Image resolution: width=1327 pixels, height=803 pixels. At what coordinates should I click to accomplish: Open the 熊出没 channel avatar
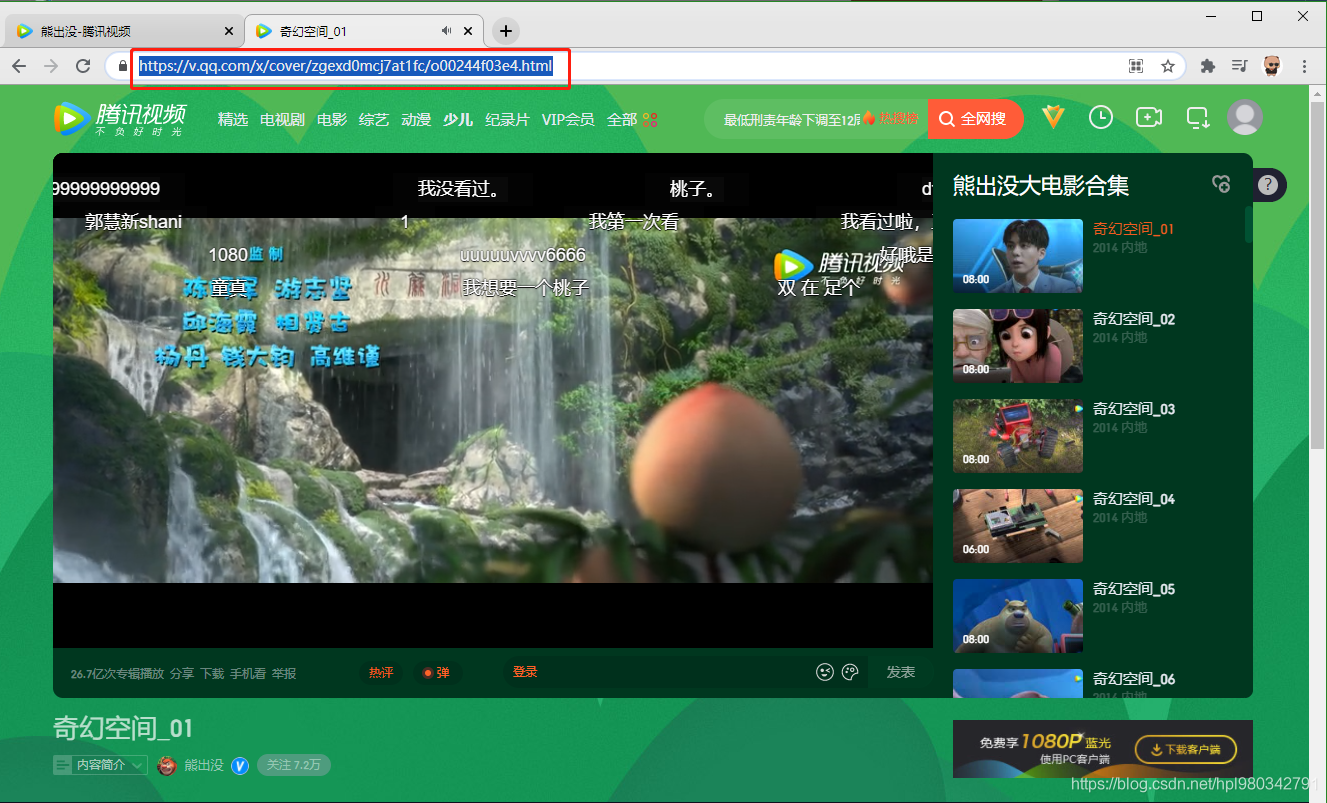tap(166, 765)
